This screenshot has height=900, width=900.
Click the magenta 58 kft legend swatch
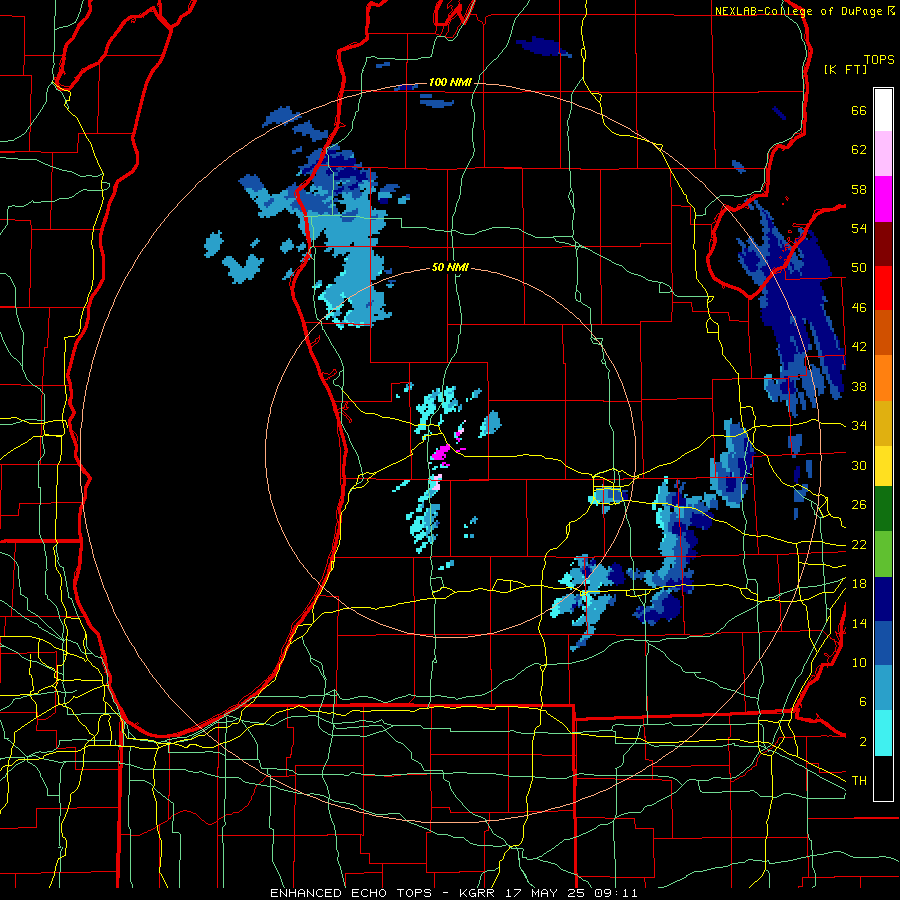883,199
